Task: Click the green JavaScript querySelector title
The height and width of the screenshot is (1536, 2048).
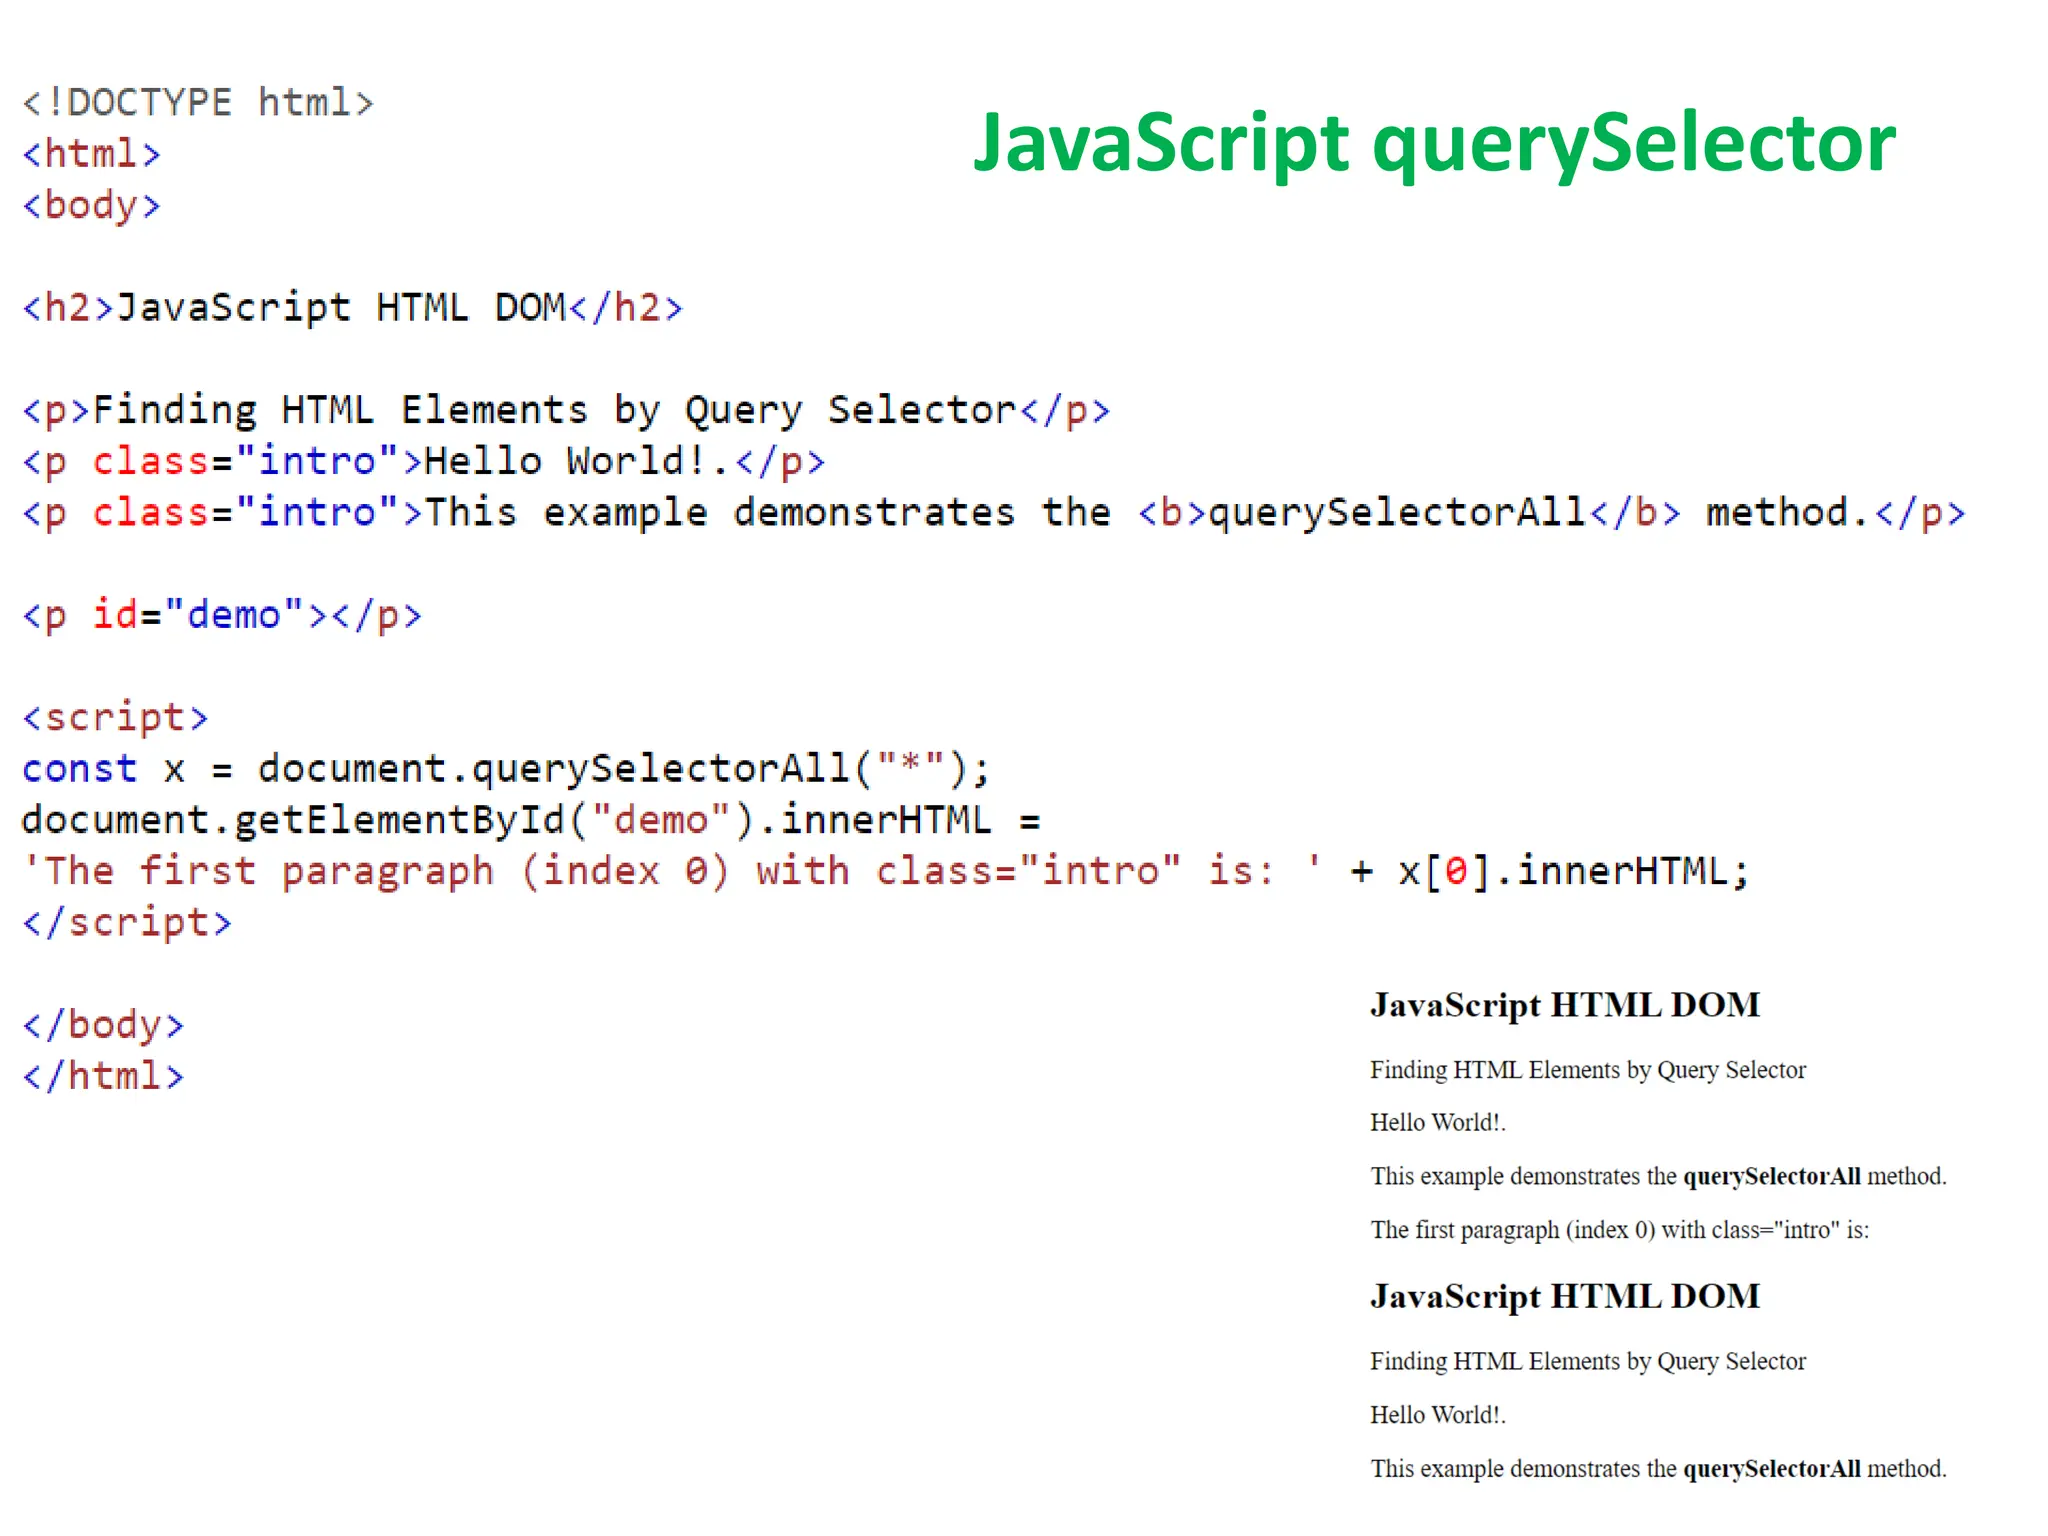Action: point(1434,145)
